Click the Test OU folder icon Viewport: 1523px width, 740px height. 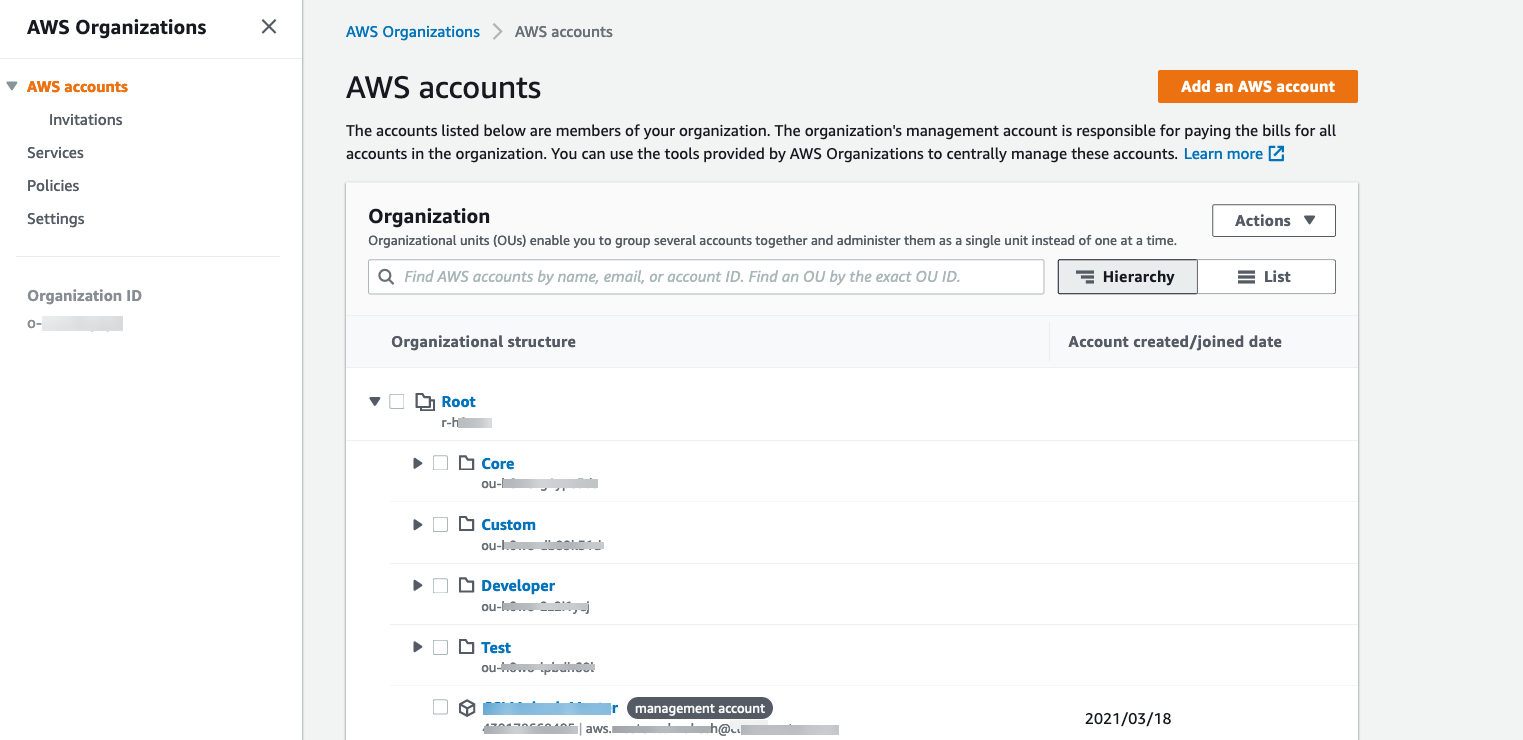click(466, 647)
